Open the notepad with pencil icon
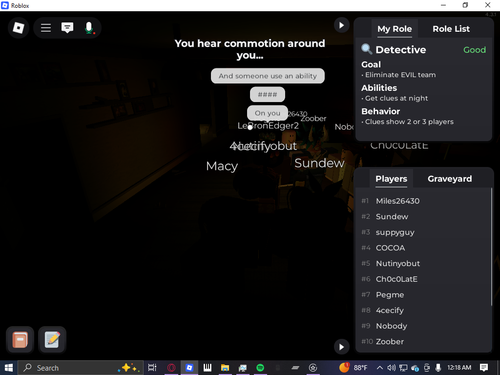The image size is (500, 375). pyautogui.click(x=52, y=340)
